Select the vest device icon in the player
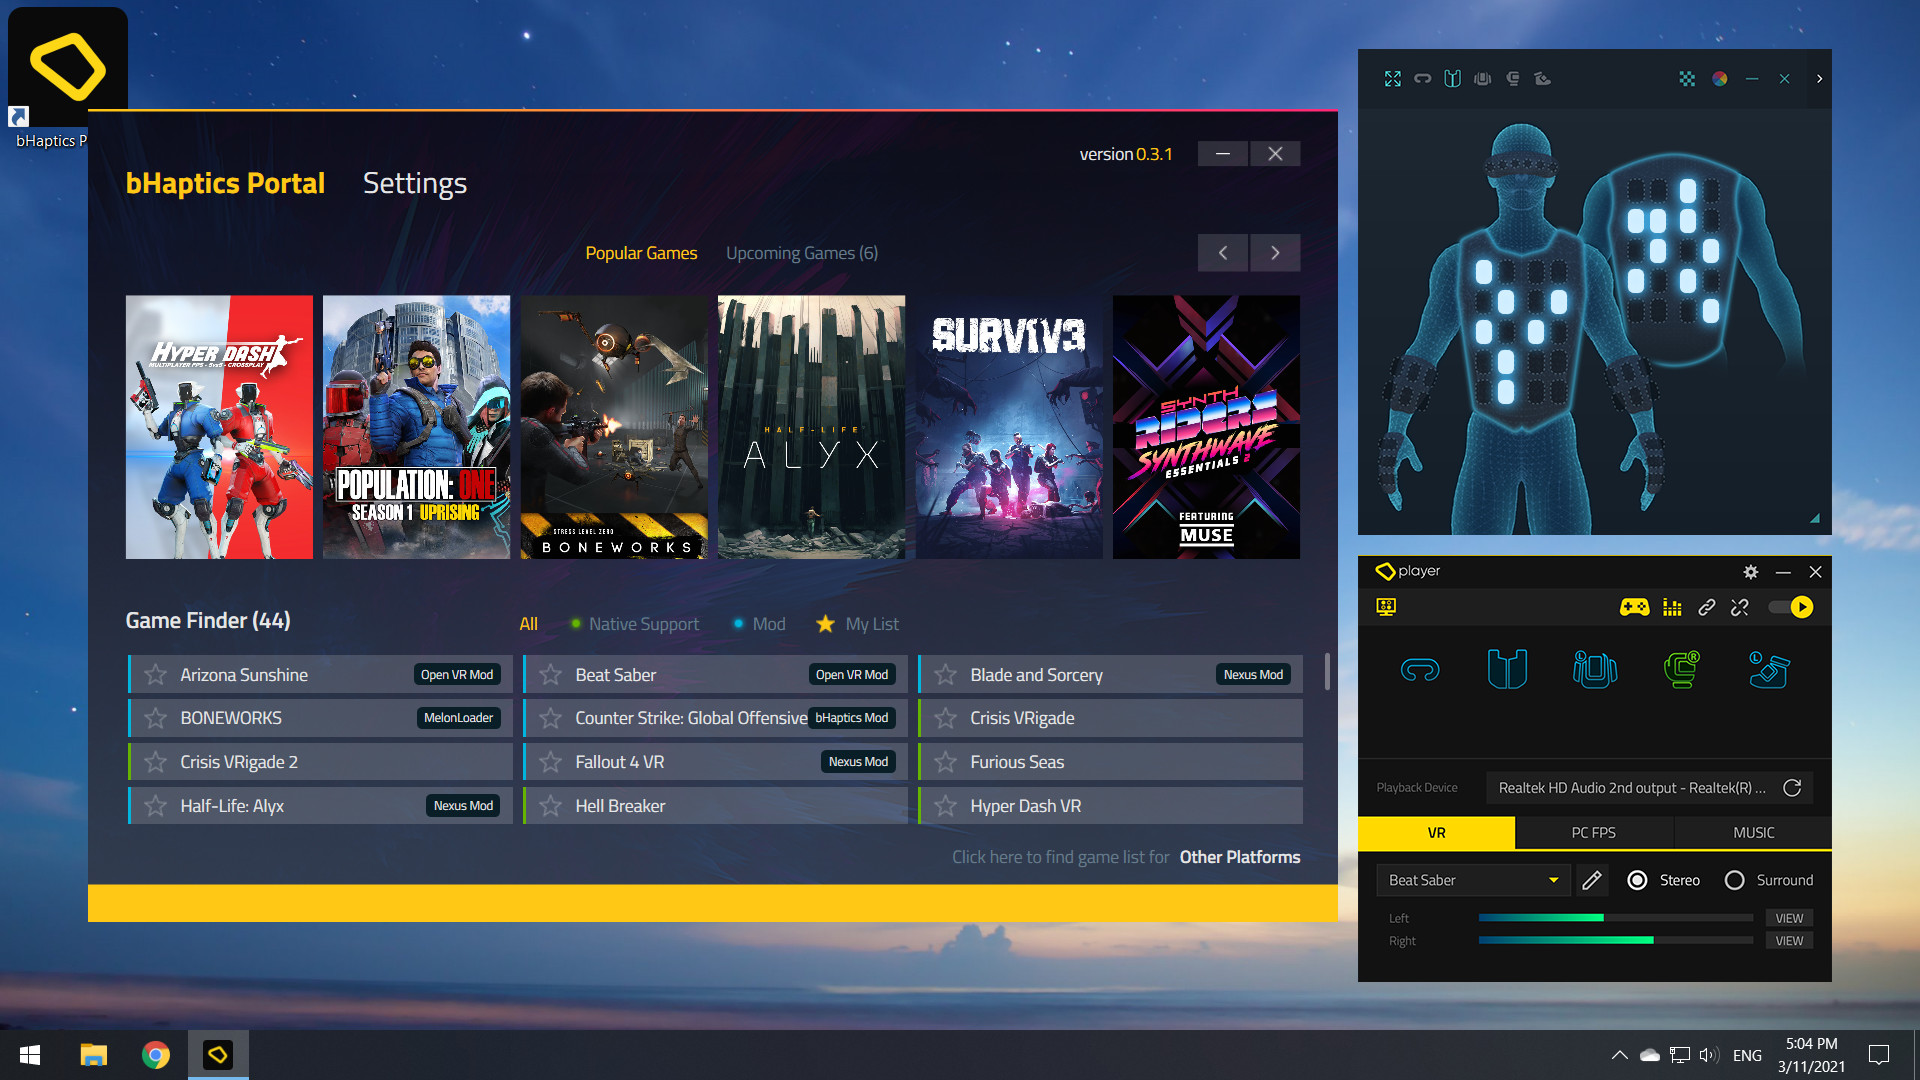Screen dimensions: 1920x1080 (1508, 670)
